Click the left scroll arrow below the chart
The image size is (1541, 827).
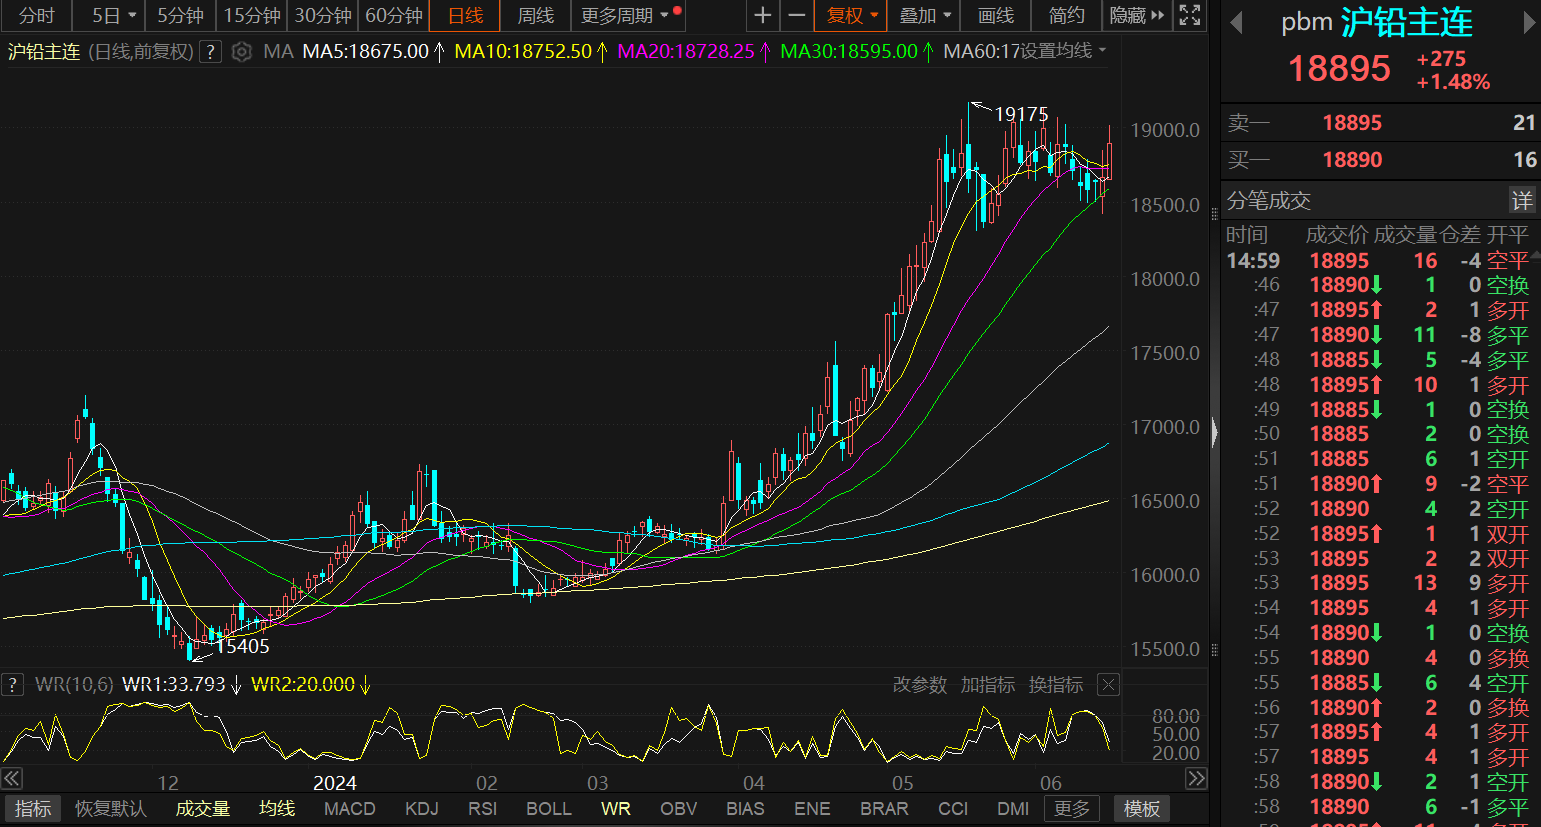point(11,778)
